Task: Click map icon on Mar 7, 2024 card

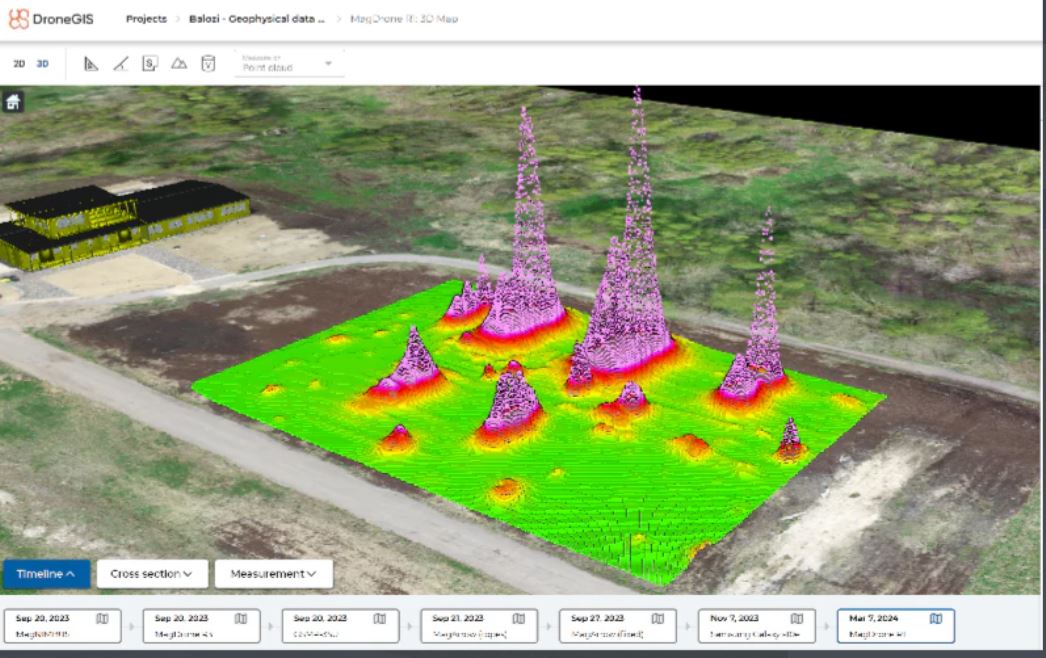Action: coord(935,619)
